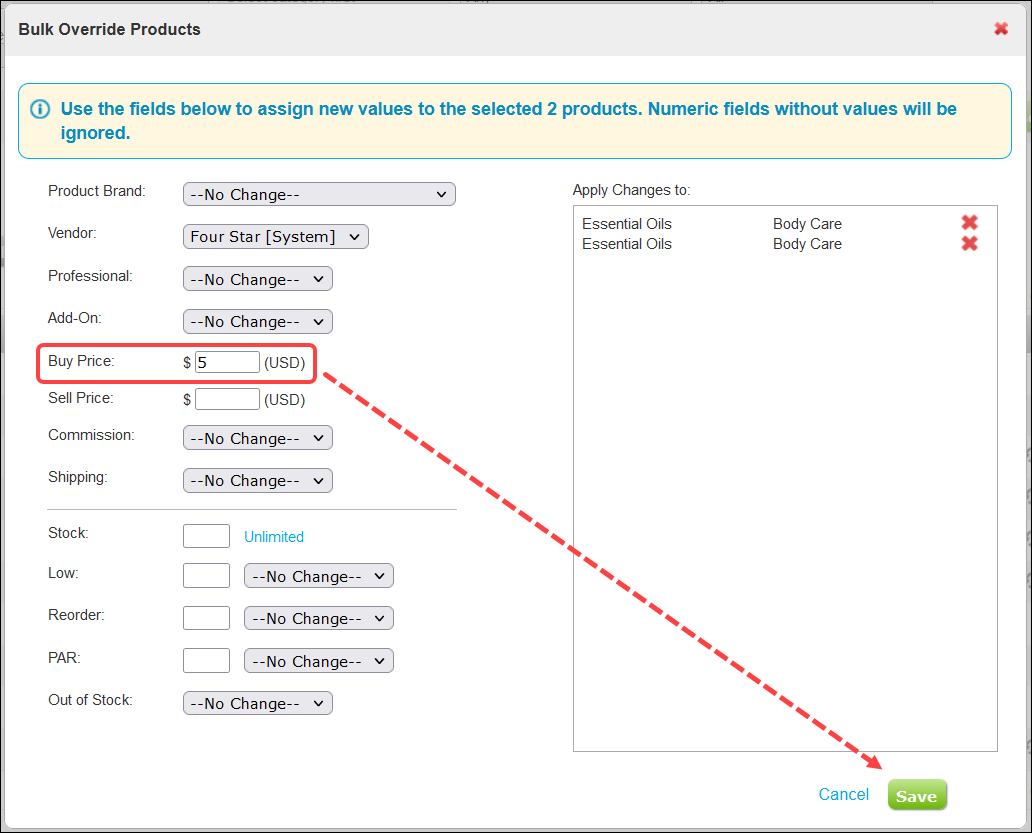
Task: Click the Unlimited stock link
Action: pos(274,537)
